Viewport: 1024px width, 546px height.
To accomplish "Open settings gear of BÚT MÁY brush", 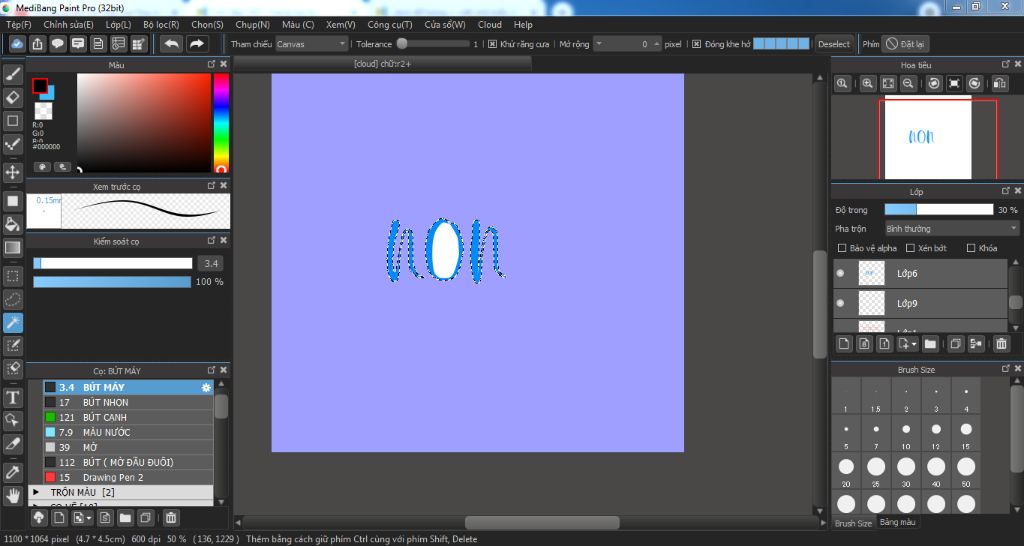I will (206, 387).
